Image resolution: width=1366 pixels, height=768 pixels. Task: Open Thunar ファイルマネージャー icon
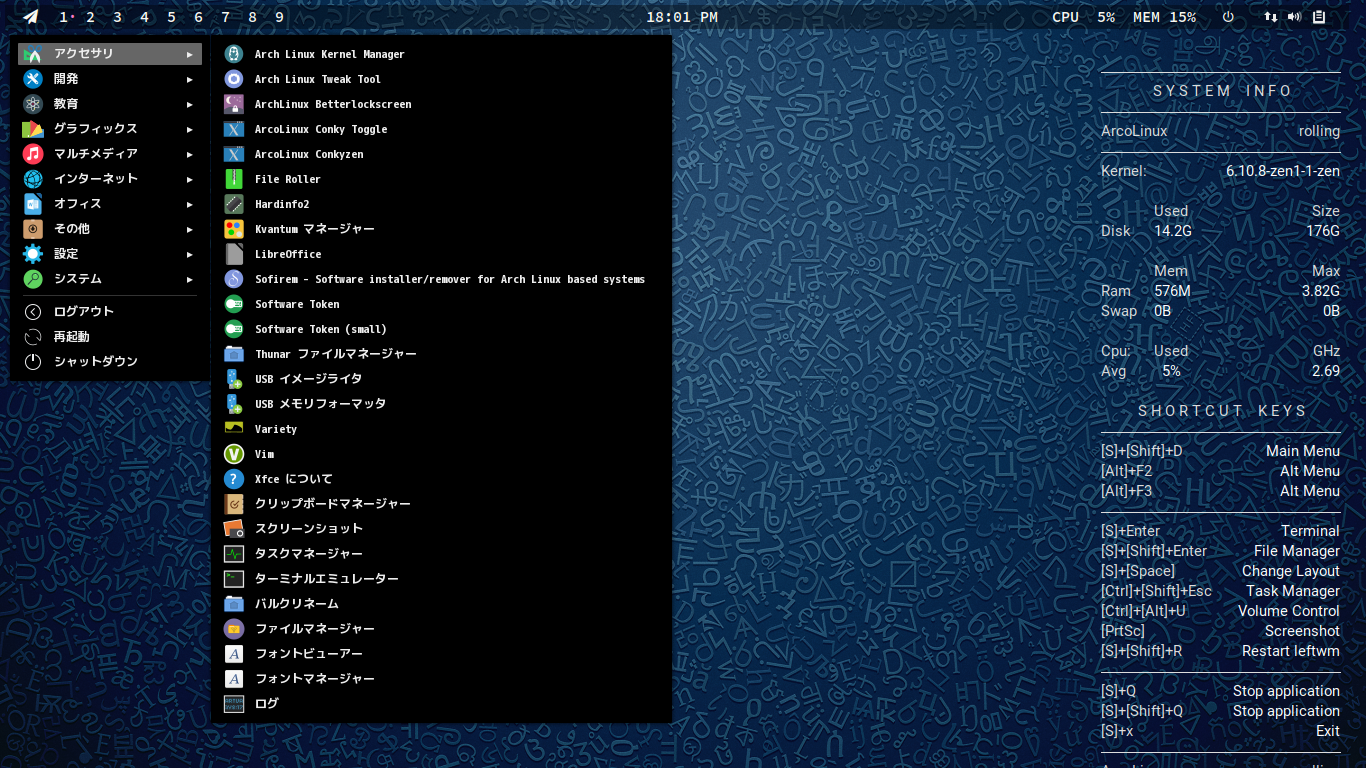pos(234,354)
